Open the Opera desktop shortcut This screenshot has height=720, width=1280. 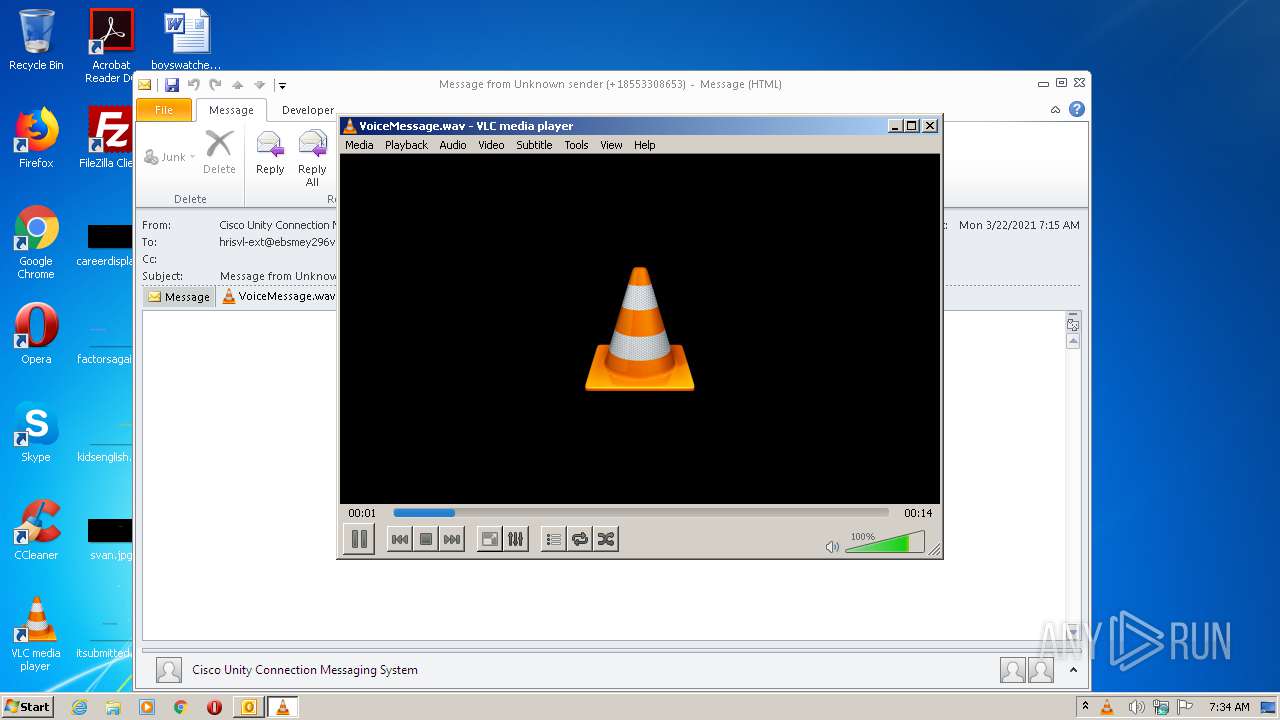click(x=36, y=334)
